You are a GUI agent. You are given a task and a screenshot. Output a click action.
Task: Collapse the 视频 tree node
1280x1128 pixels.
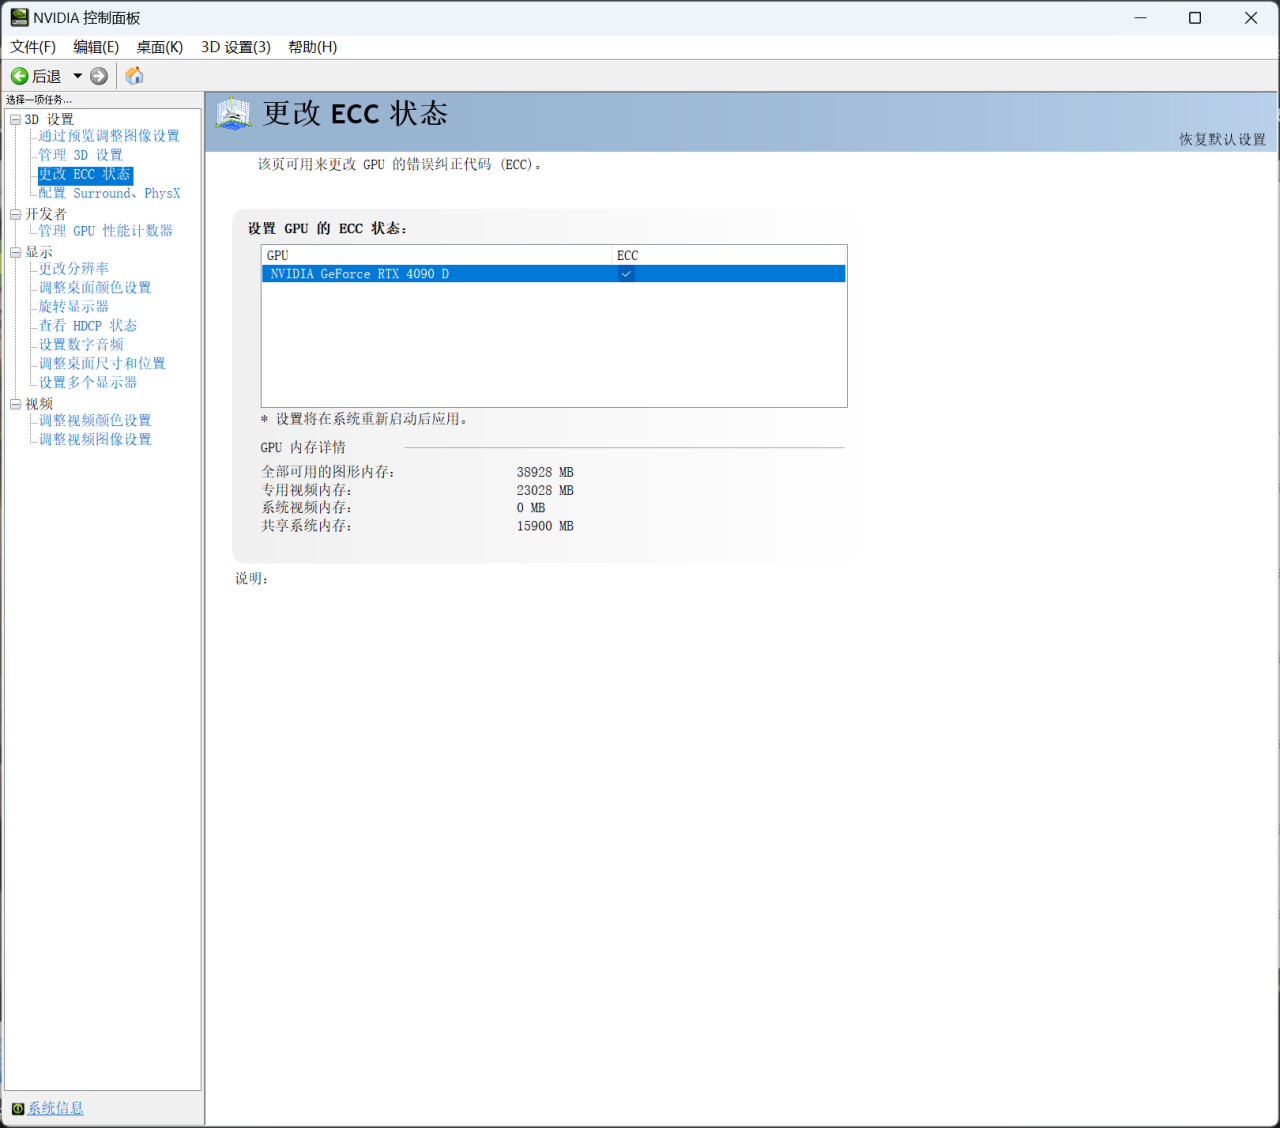click(x=15, y=404)
